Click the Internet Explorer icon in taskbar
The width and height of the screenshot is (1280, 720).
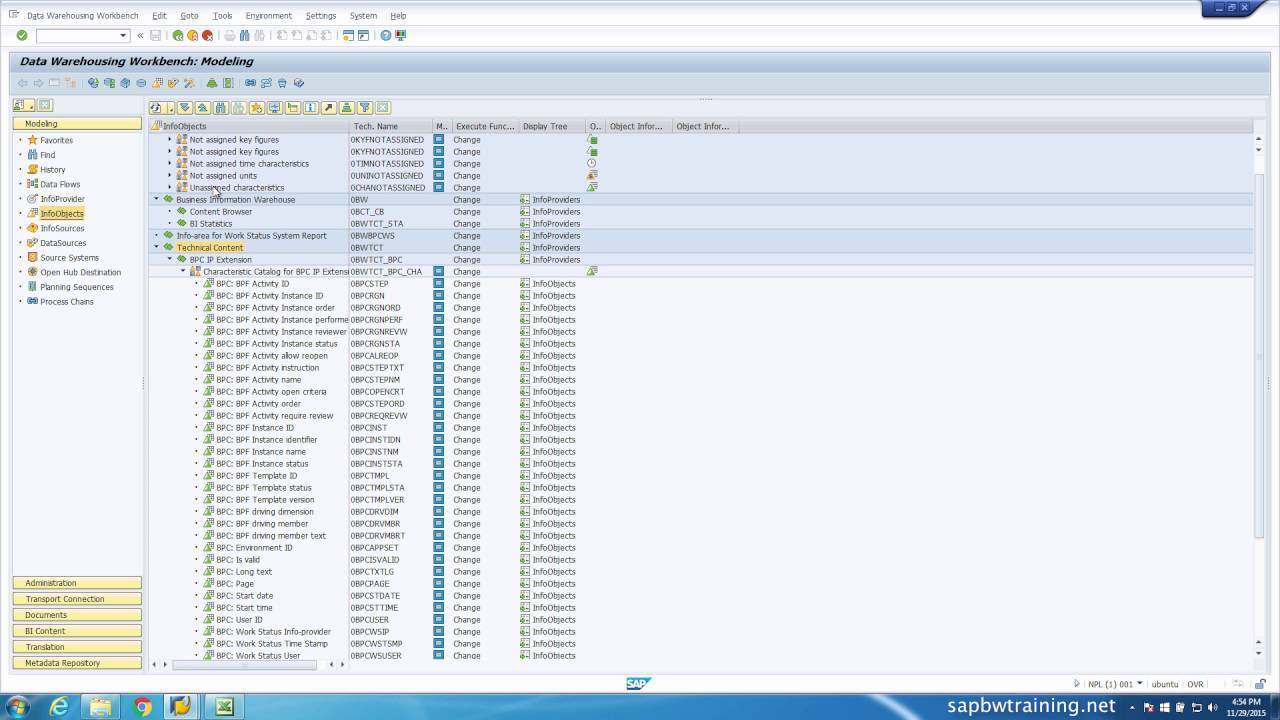pyautogui.click(x=60, y=707)
